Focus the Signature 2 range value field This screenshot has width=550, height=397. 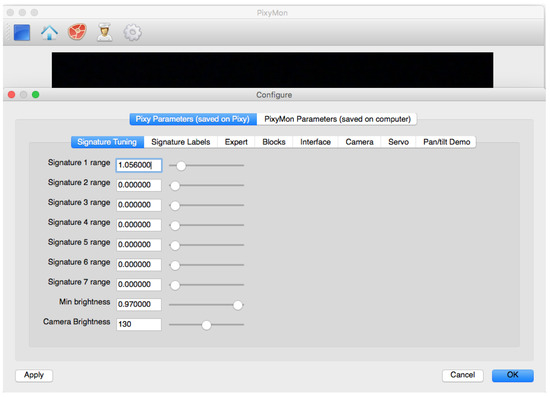[x=139, y=185]
